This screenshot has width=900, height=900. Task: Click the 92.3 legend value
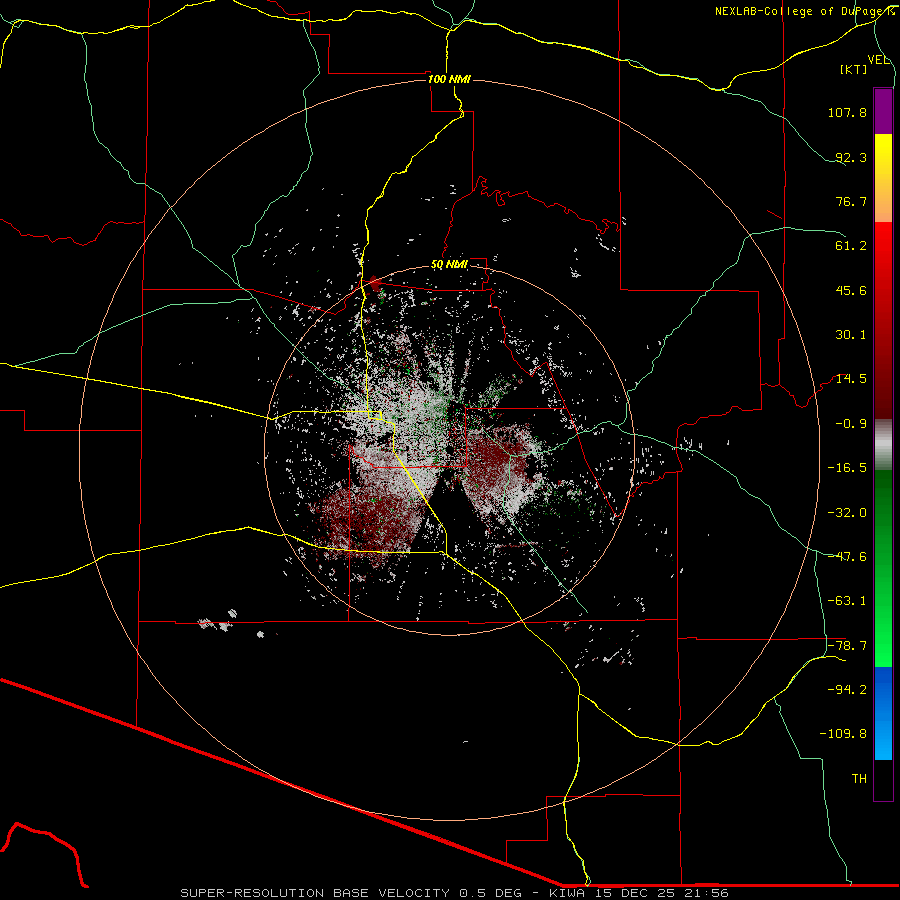(851, 157)
